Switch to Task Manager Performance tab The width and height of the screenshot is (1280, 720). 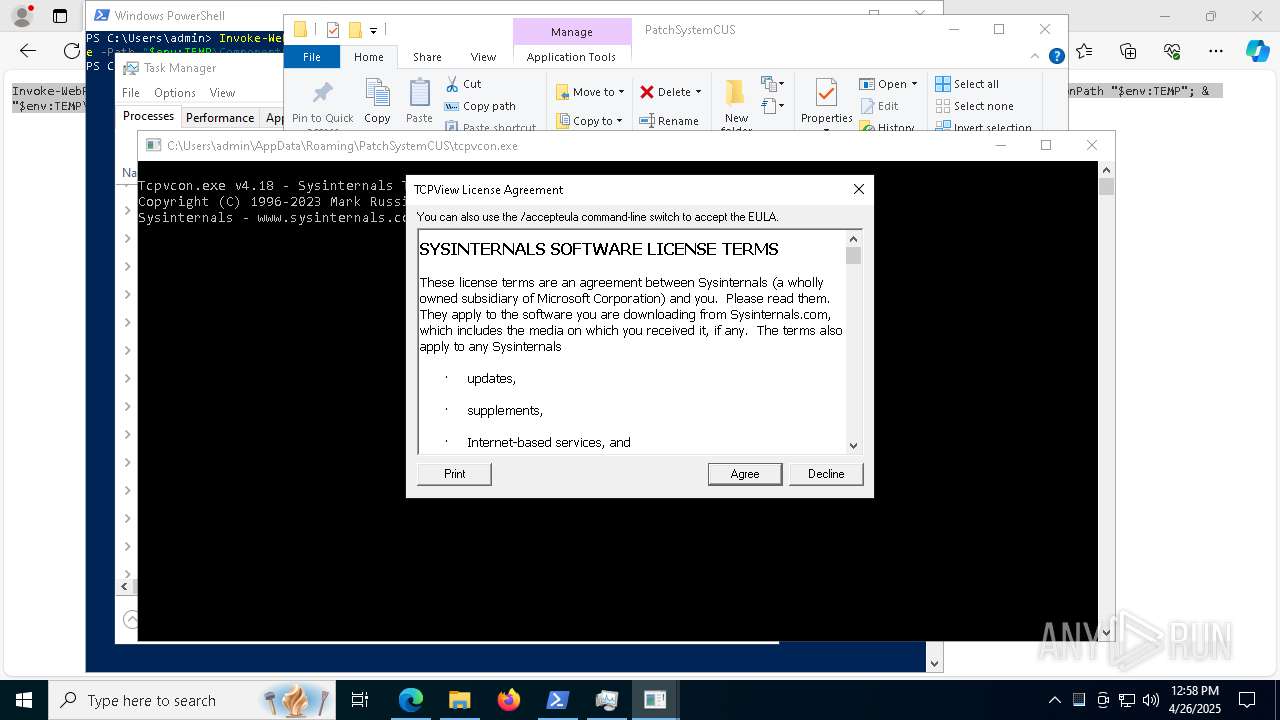click(x=220, y=117)
